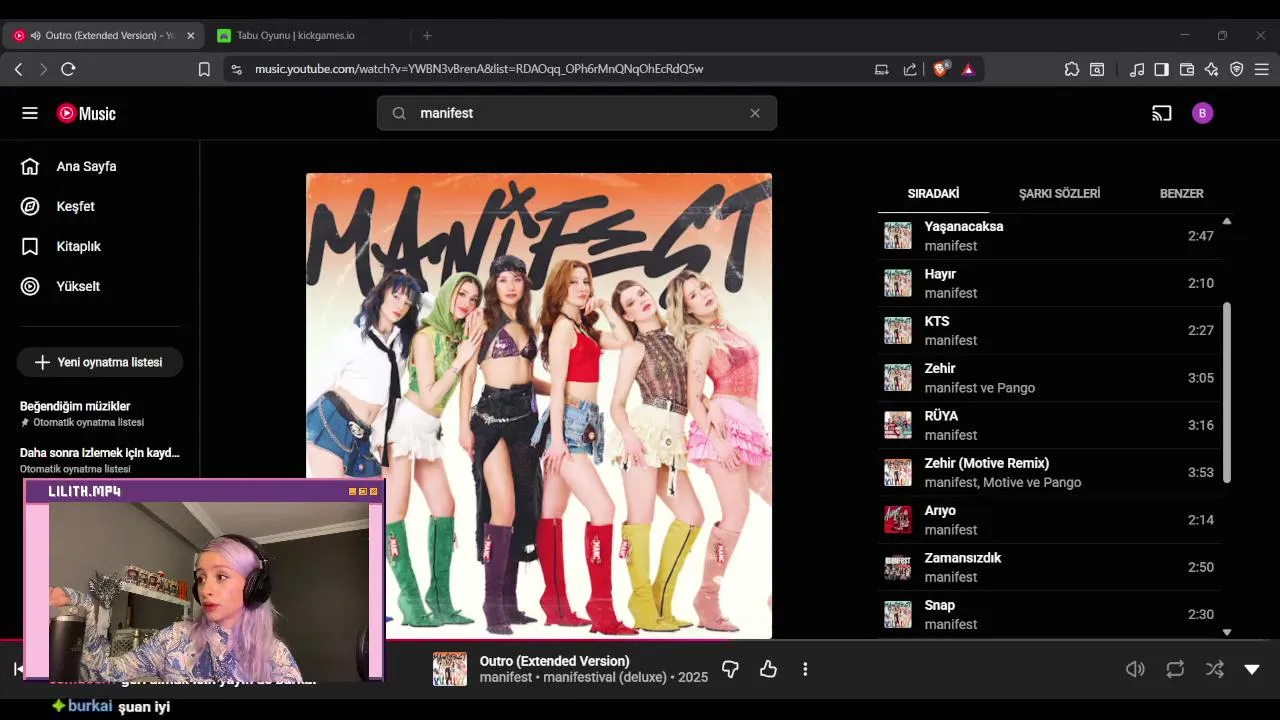
Task: Like the Outro (Extended Version) song
Action: (768, 669)
